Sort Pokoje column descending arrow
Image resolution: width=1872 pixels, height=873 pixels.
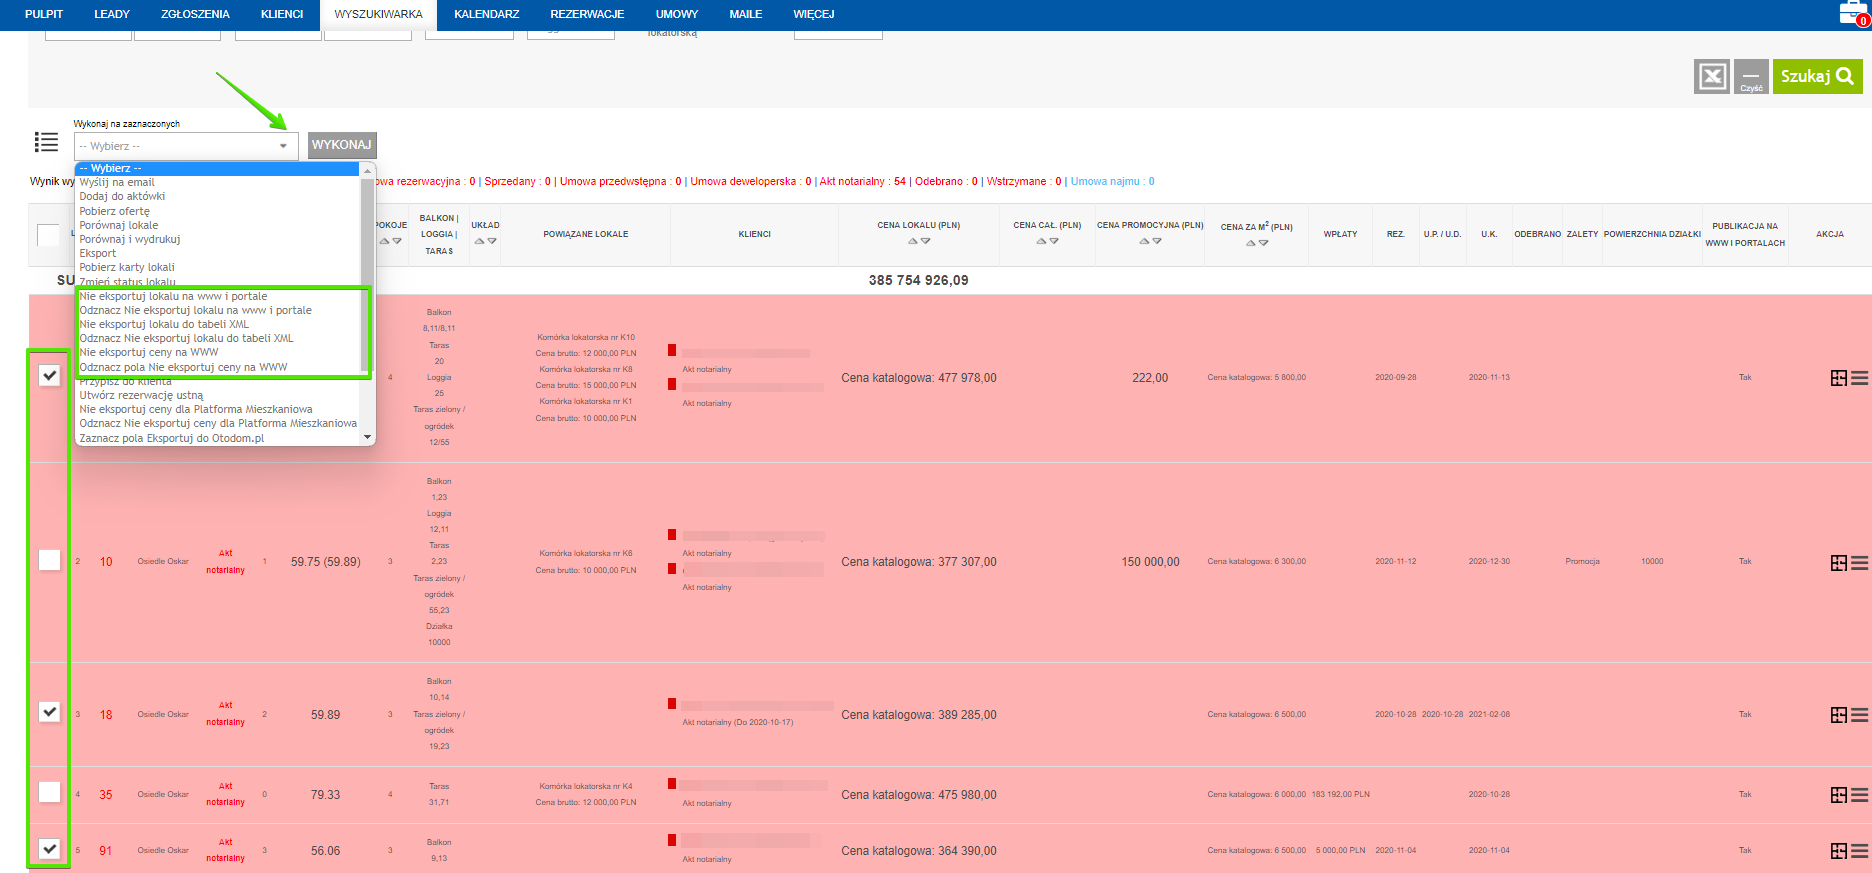click(x=397, y=241)
